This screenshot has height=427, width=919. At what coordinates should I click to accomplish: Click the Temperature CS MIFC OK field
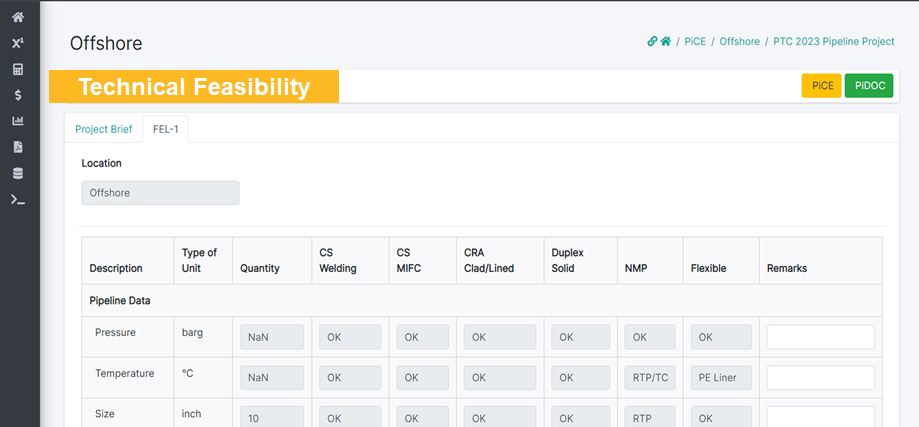[423, 378]
